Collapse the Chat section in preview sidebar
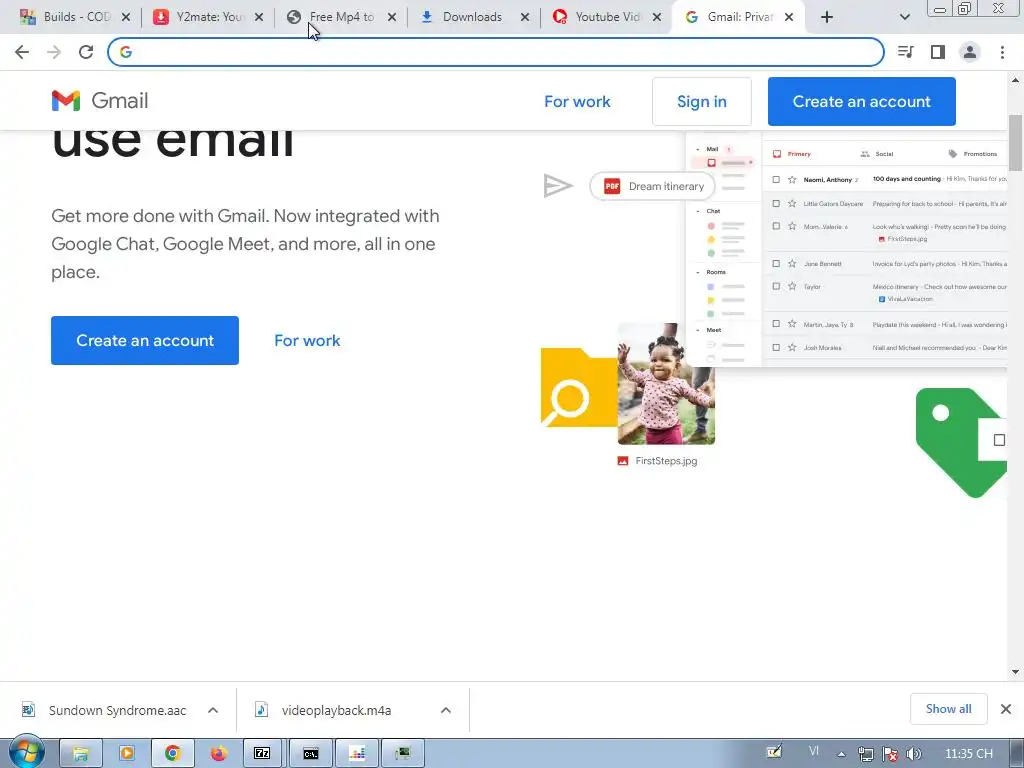Image resolution: width=1024 pixels, height=768 pixels. pos(698,212)
